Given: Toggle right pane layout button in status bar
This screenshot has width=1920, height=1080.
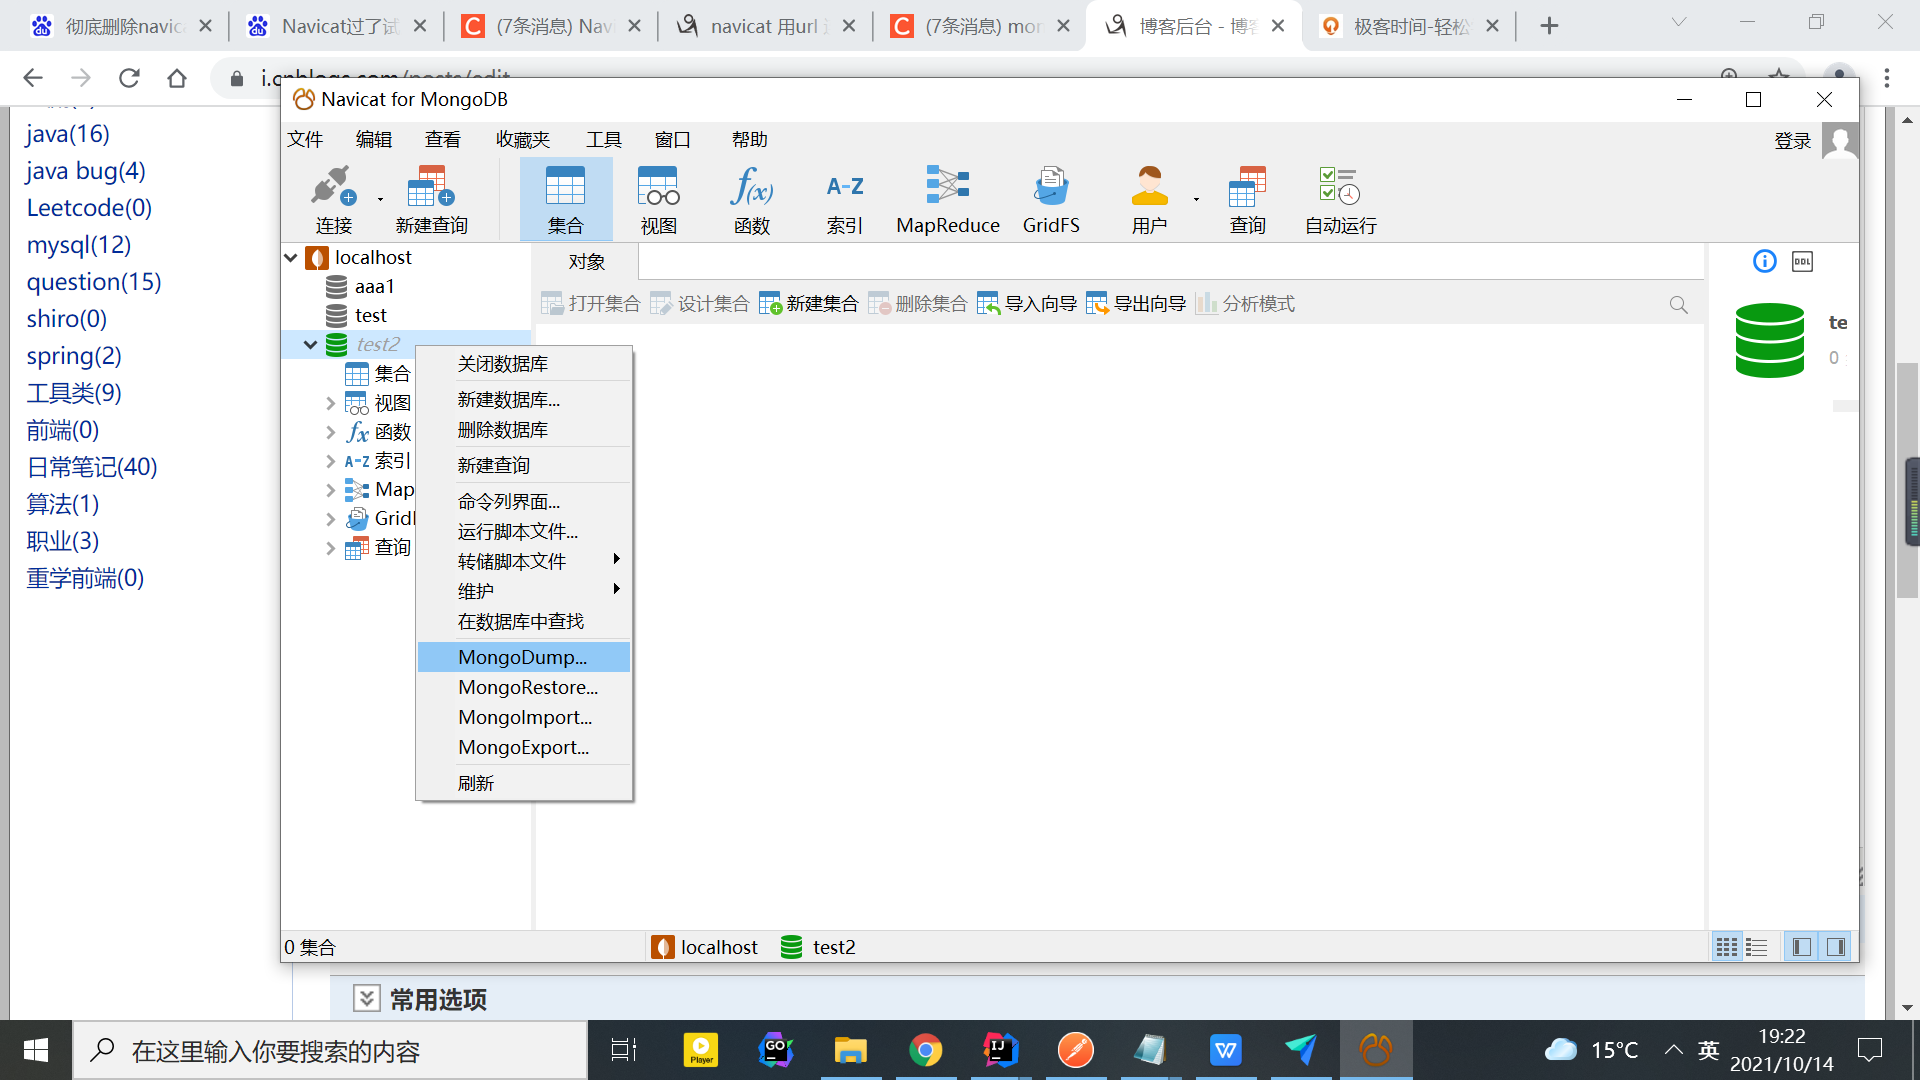Looking at the screenshot, I should click(x=1836, y=946).
